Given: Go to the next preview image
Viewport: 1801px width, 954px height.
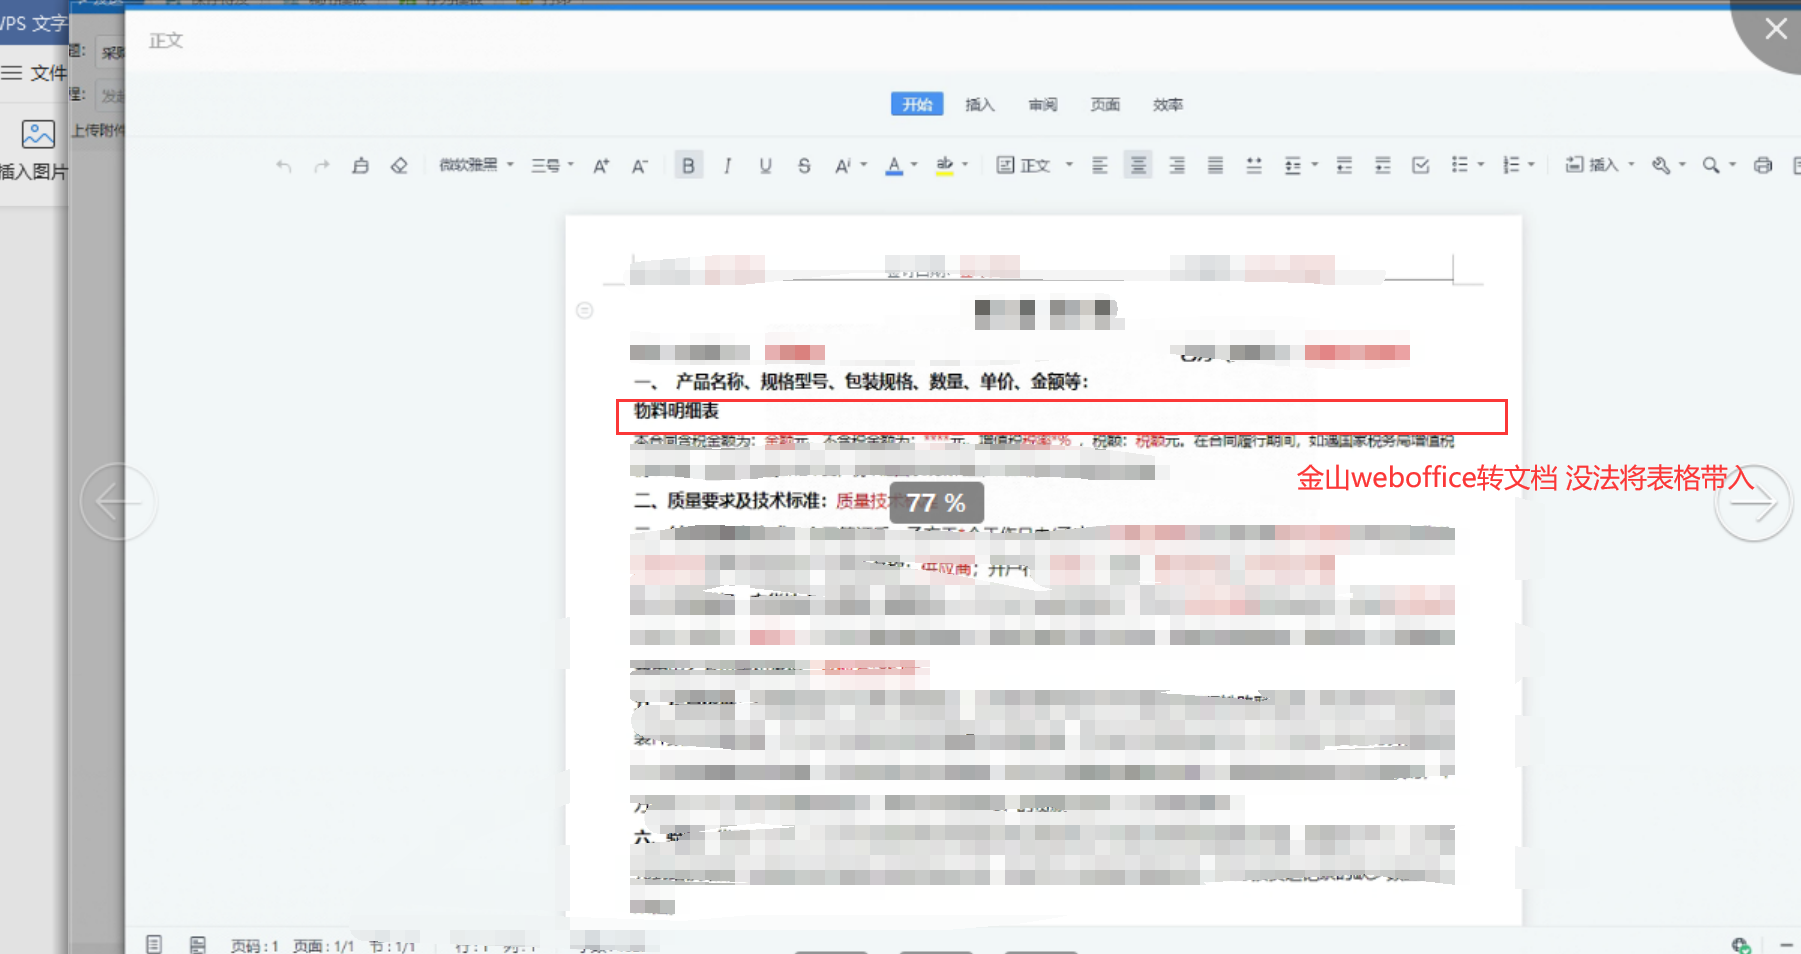Looking at the screenshot, I should tap(1753, 503).
